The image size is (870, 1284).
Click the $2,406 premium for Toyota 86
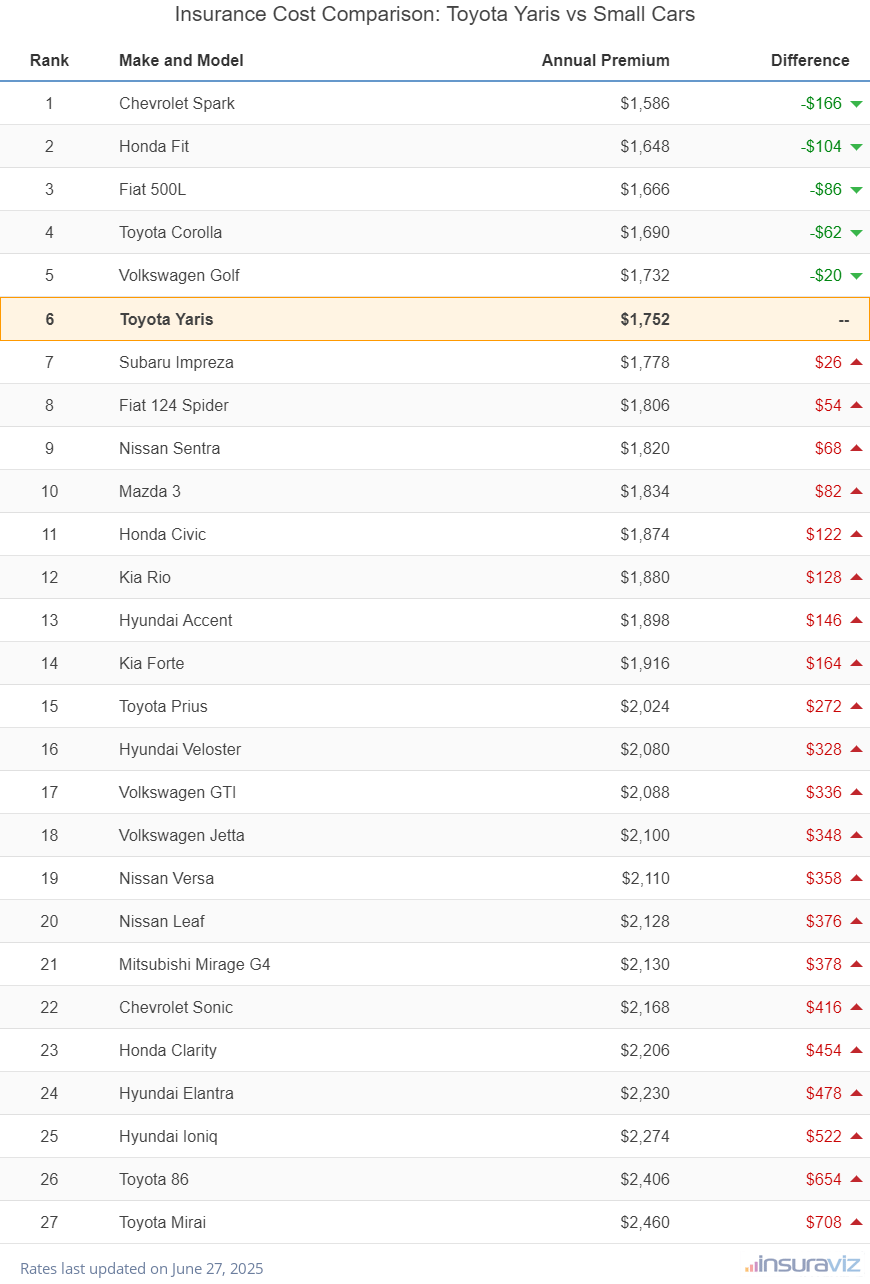click(x=644, y=1179)
